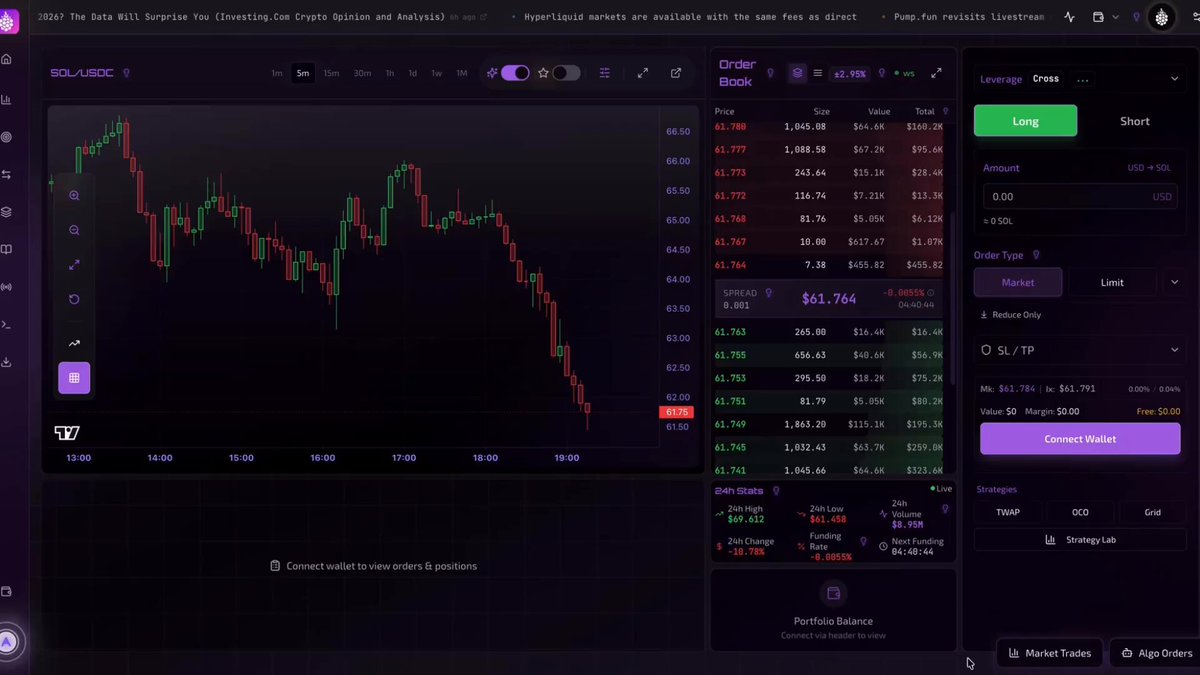The width and height of the screenshot is (1200, 675).
Task: Click the header wallet icon
Action: pyautogui.click(x=1098, y=17)
